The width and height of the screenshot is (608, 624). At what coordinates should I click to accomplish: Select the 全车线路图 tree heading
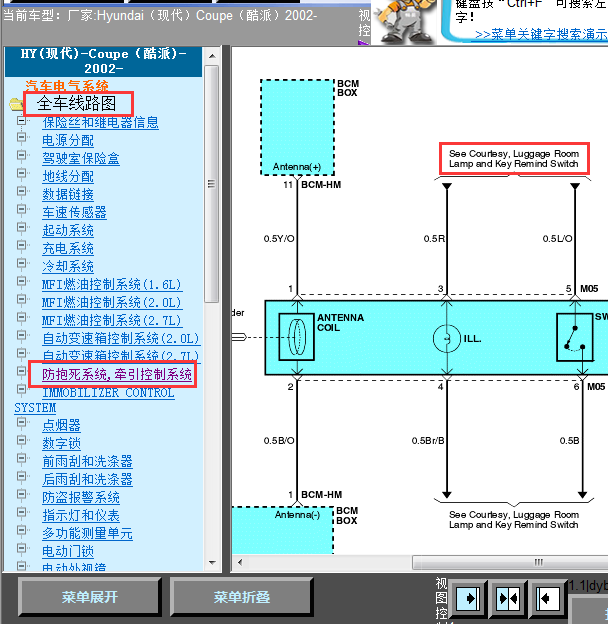[x=76, y=104]
